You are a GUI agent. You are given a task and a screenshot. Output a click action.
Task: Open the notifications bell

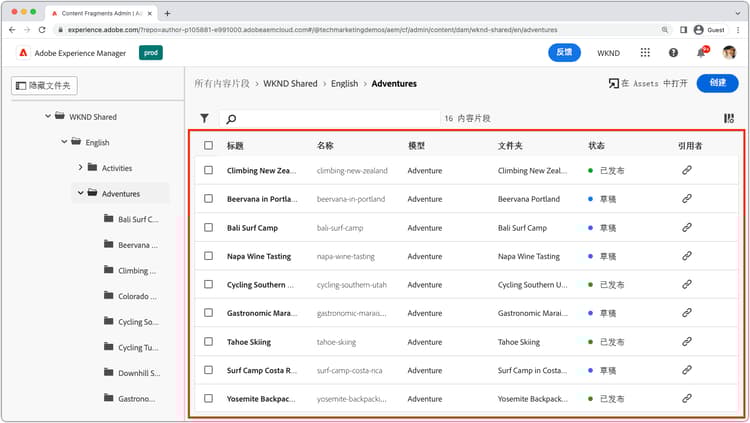[702, 53]
